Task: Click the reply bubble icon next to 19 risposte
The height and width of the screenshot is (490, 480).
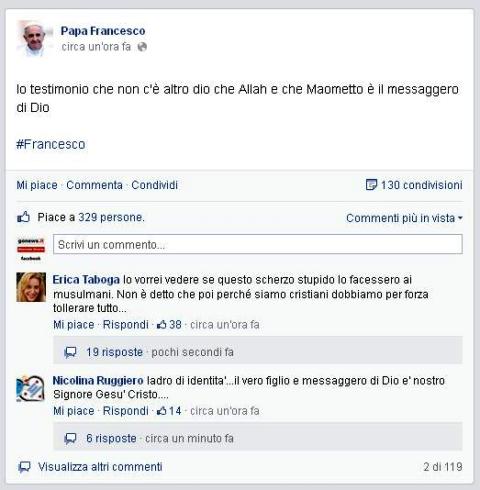Action: (x=70, y=352)
